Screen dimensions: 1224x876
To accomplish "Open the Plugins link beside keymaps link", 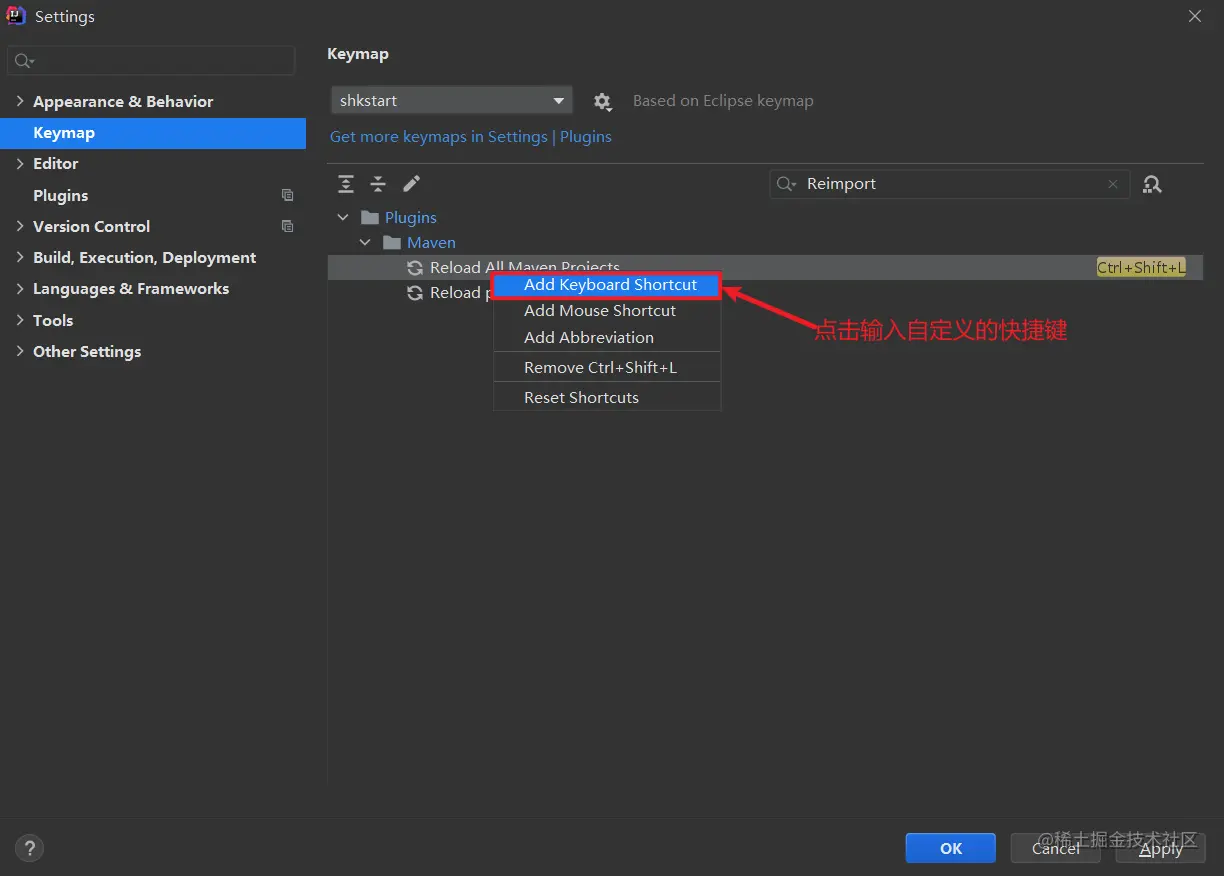I will (586, 136).
